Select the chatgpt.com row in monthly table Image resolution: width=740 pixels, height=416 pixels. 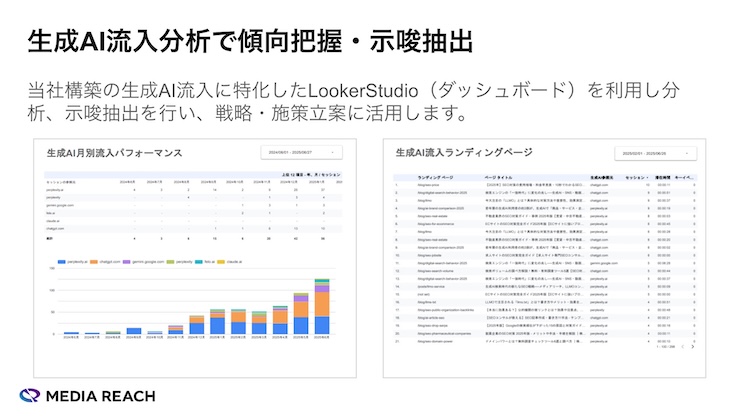[193, 229]
